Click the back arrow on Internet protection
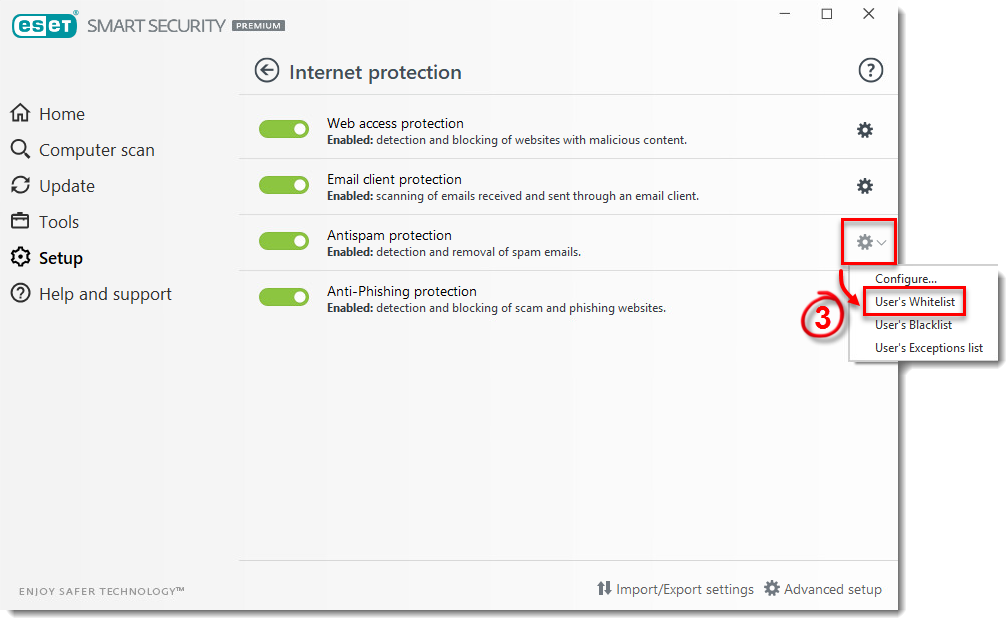 click(x=267, y=71)
